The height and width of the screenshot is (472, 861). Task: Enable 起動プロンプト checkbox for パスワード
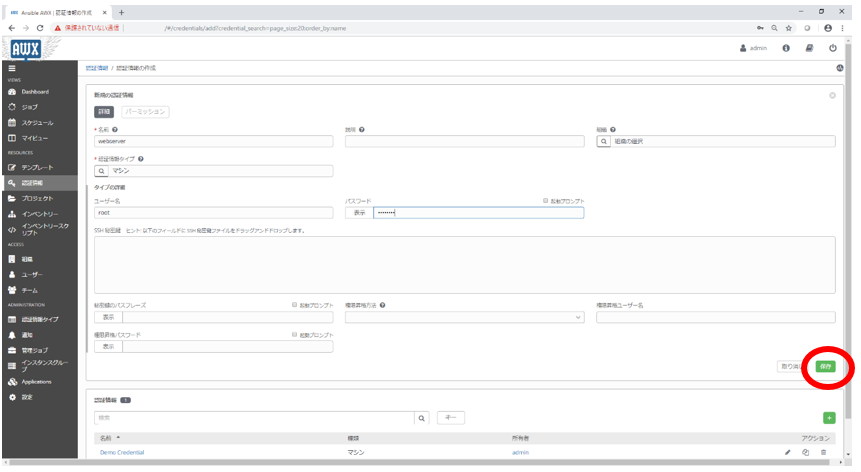(546, 201)
